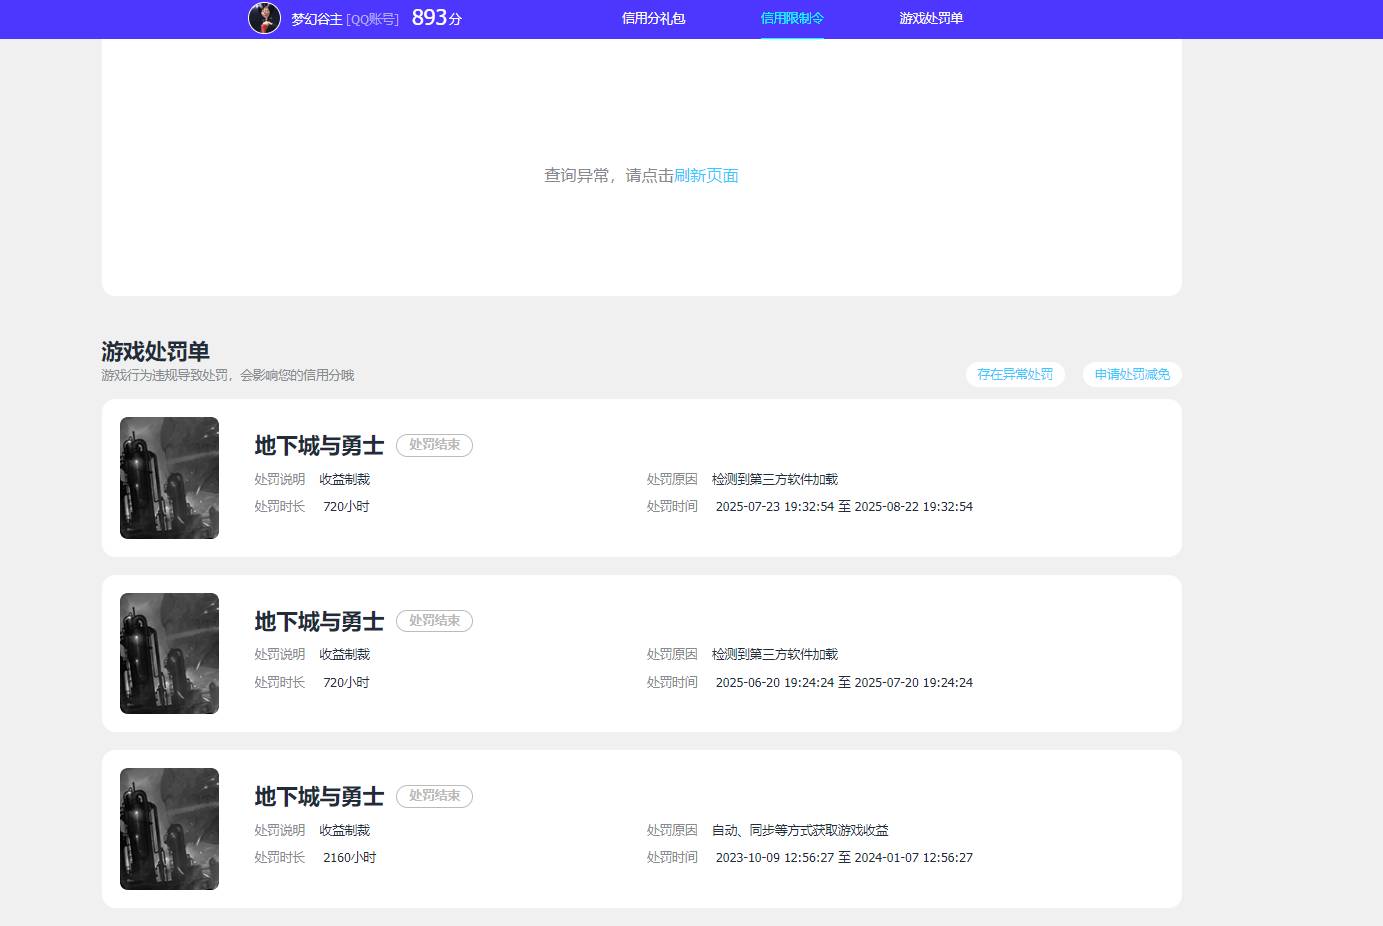Click the user avatar in the top bar

pyautogui.click(x=264, y=18)
